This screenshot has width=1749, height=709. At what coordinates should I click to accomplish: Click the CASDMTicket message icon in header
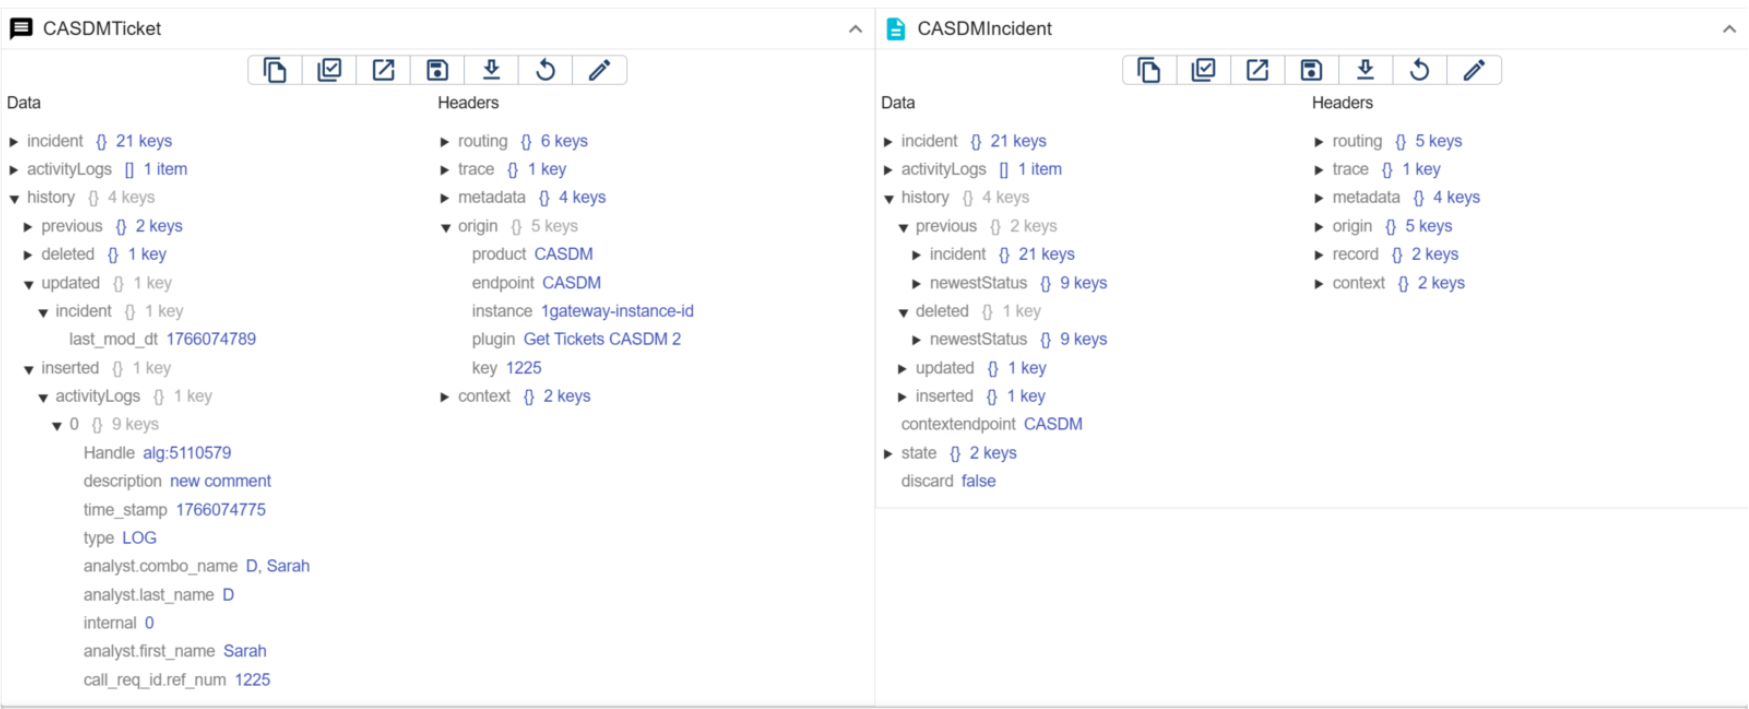click(21, 29)
